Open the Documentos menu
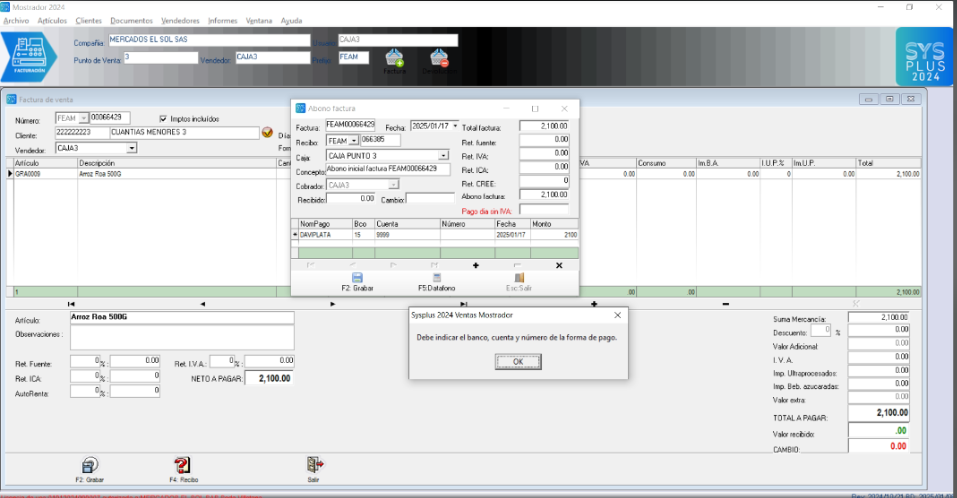Image resolution: width=957 pixels, height=498 pixels. pos(131,21)
